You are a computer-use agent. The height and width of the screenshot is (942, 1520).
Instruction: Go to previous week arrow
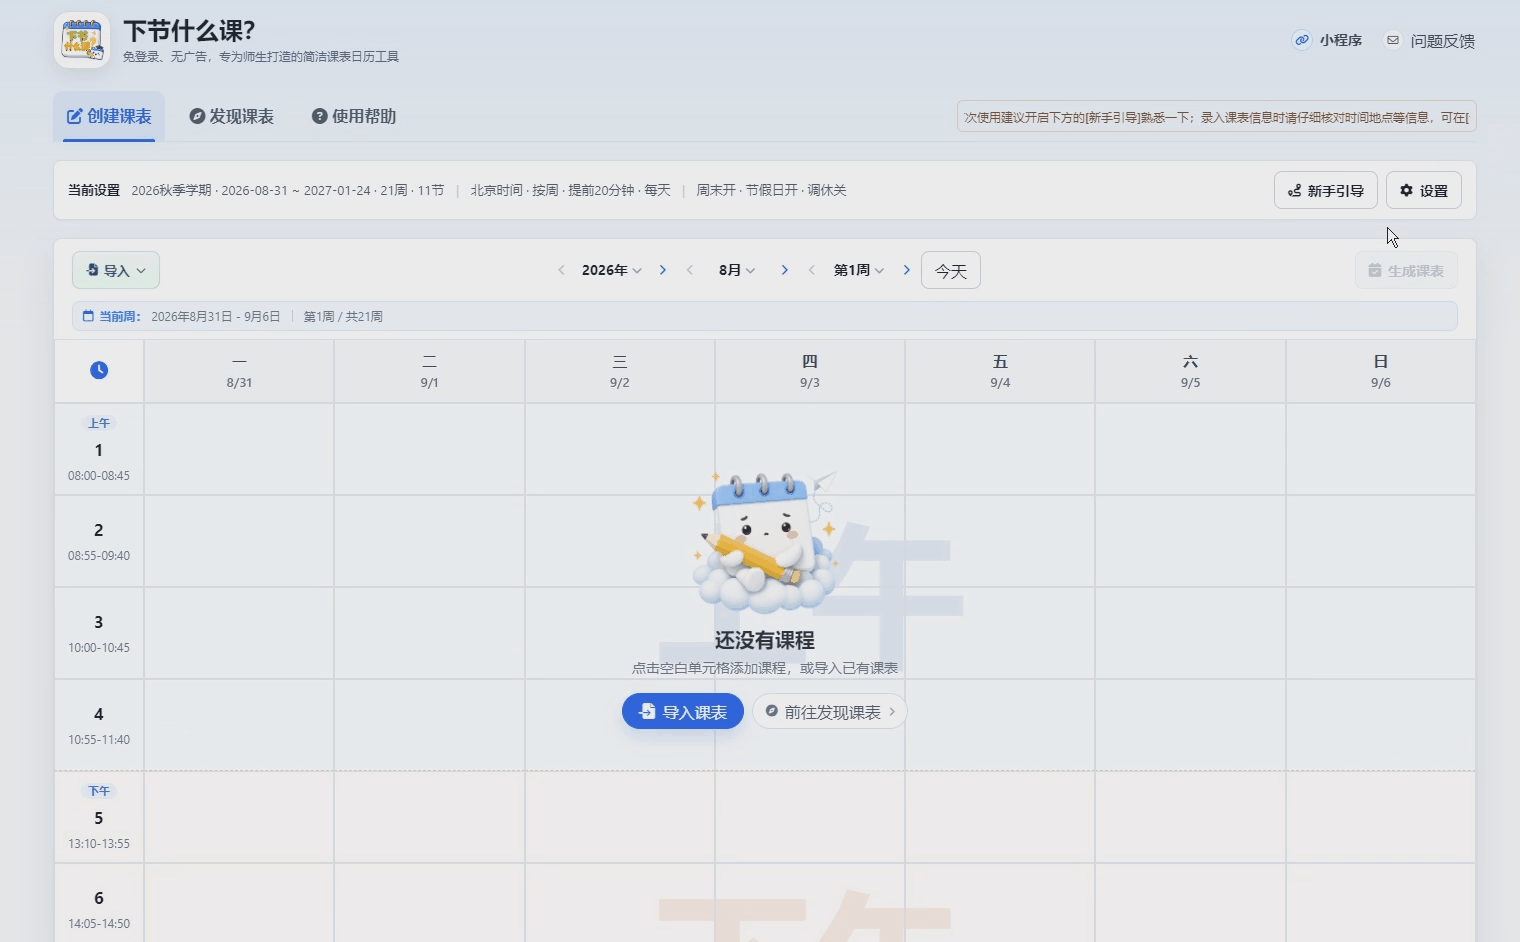click(812, 270)
